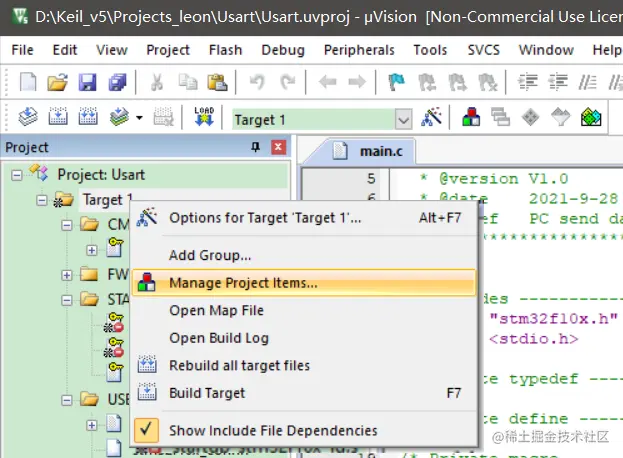
Task: Close the Project panel
Action: point(279,147)
